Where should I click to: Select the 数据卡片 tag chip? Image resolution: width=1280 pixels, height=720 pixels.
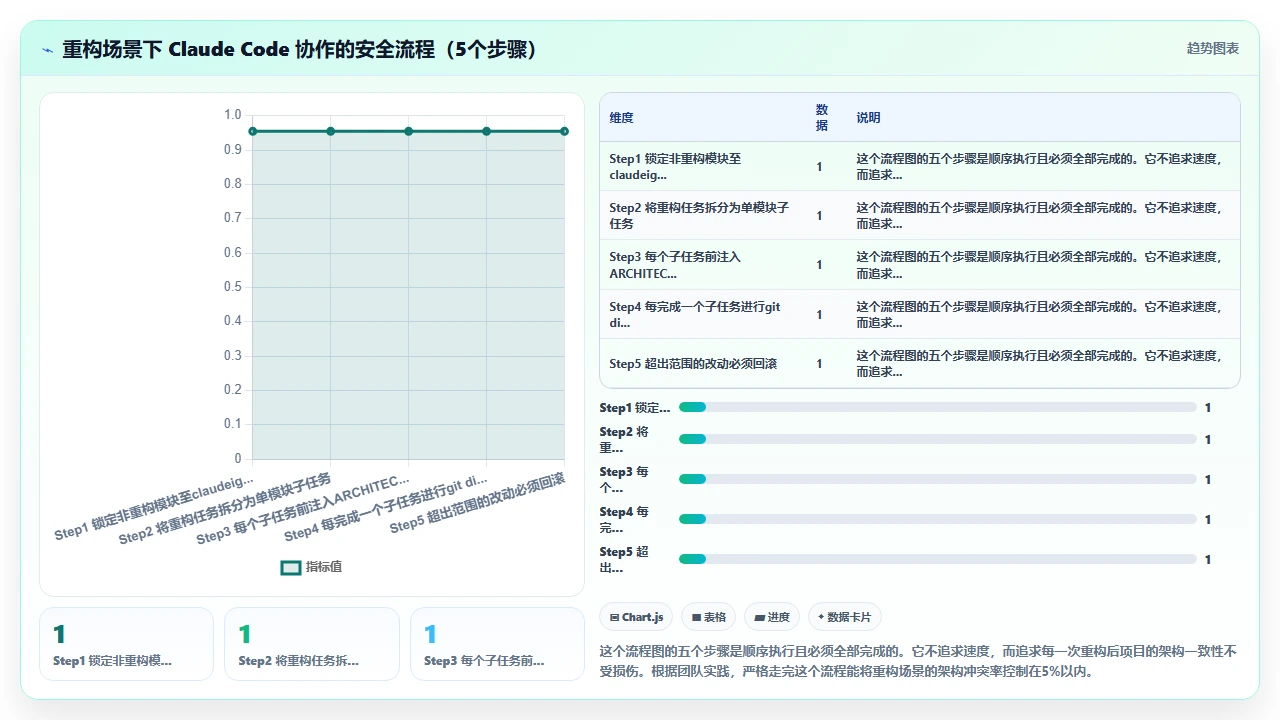(845, 617)
